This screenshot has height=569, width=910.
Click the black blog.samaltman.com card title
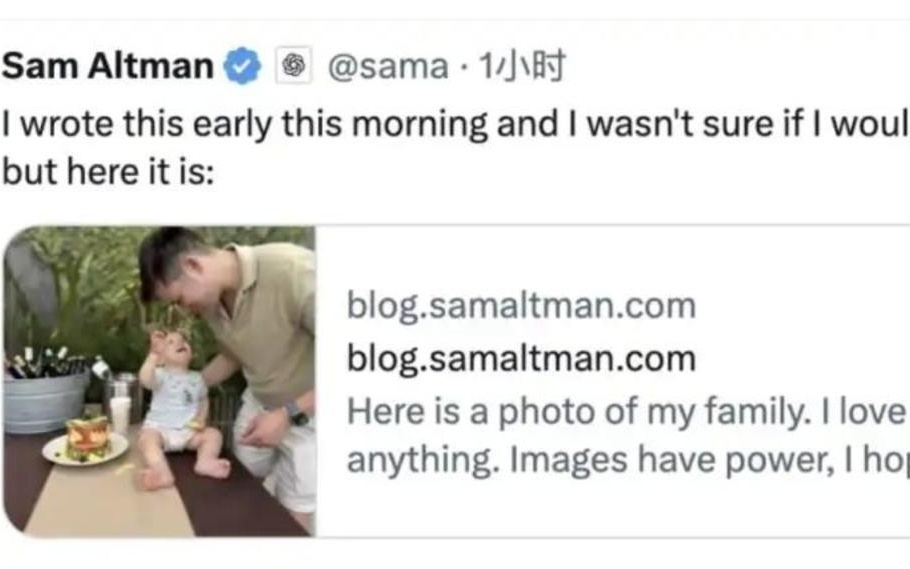(520, 358)
